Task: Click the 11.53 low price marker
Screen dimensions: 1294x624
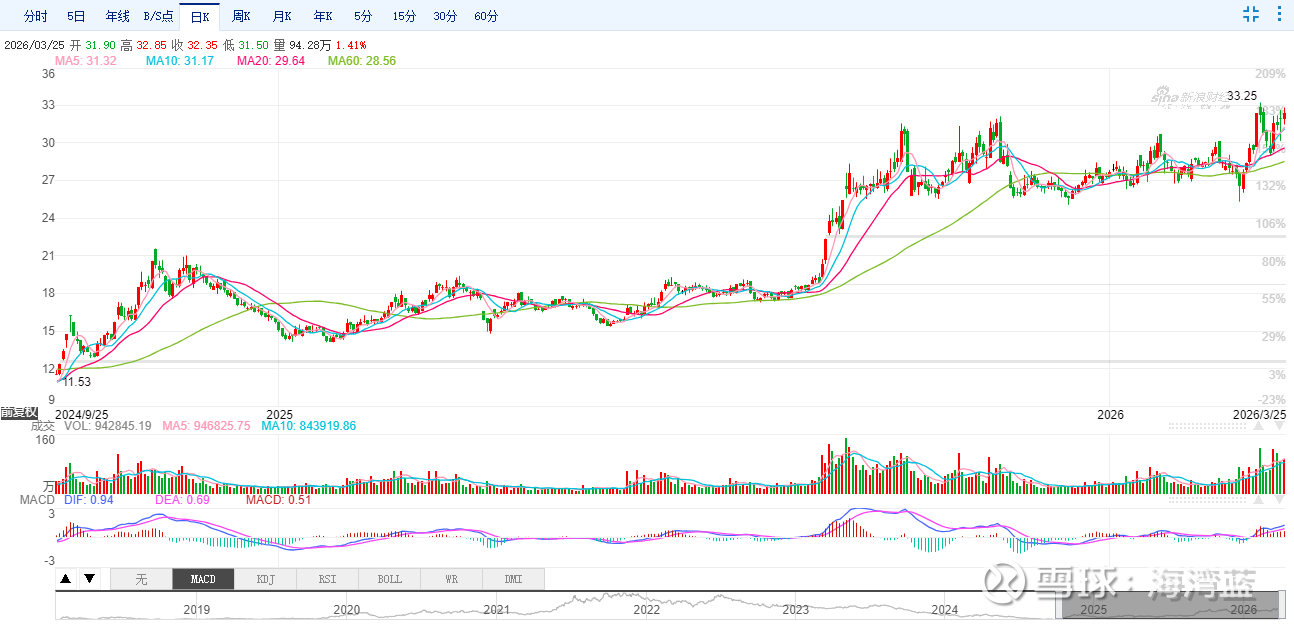Action: [76, 382]
